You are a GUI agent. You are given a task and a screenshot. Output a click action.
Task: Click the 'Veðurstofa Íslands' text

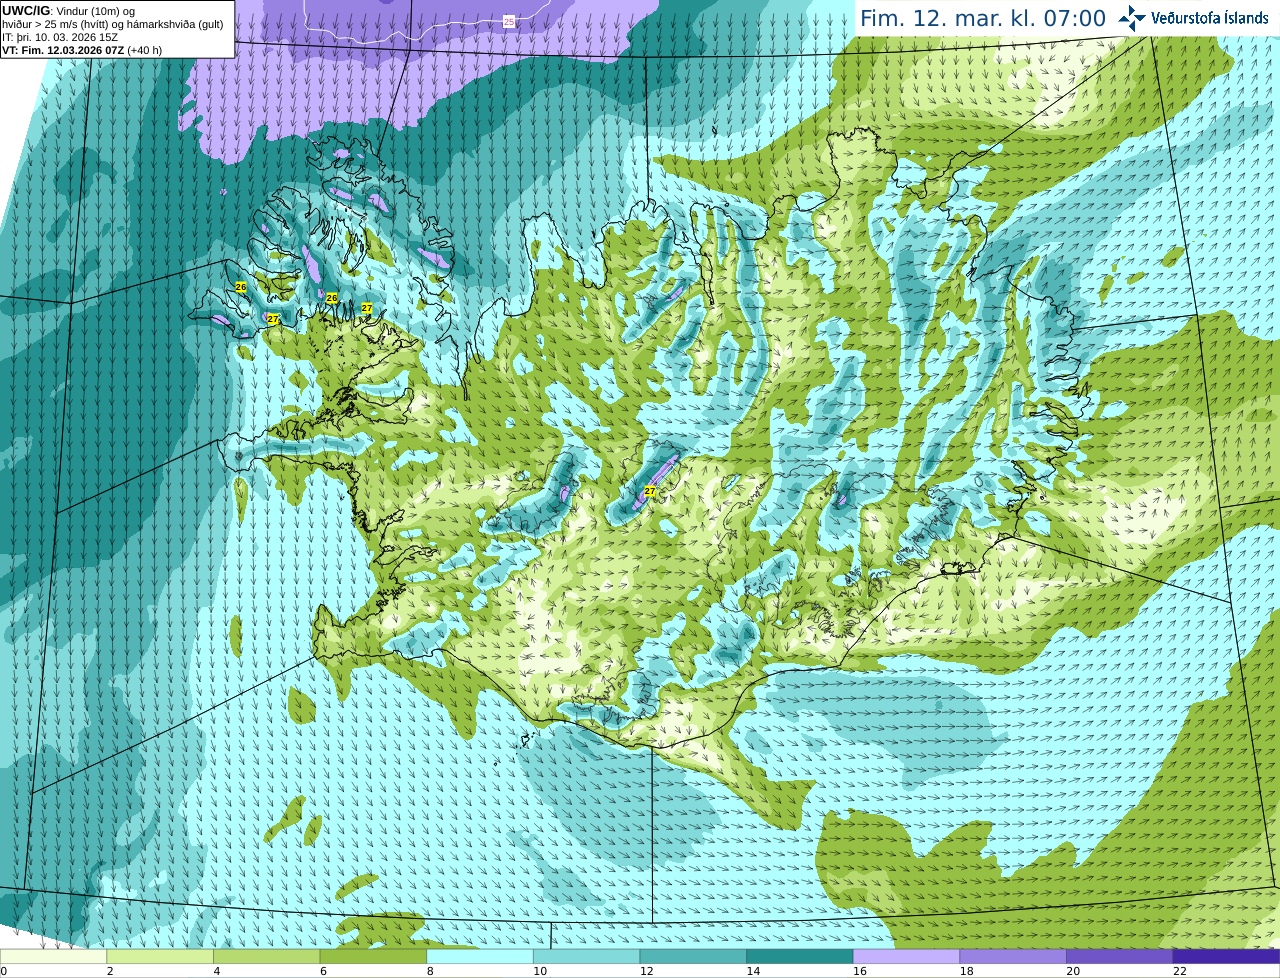point(1210,18)
